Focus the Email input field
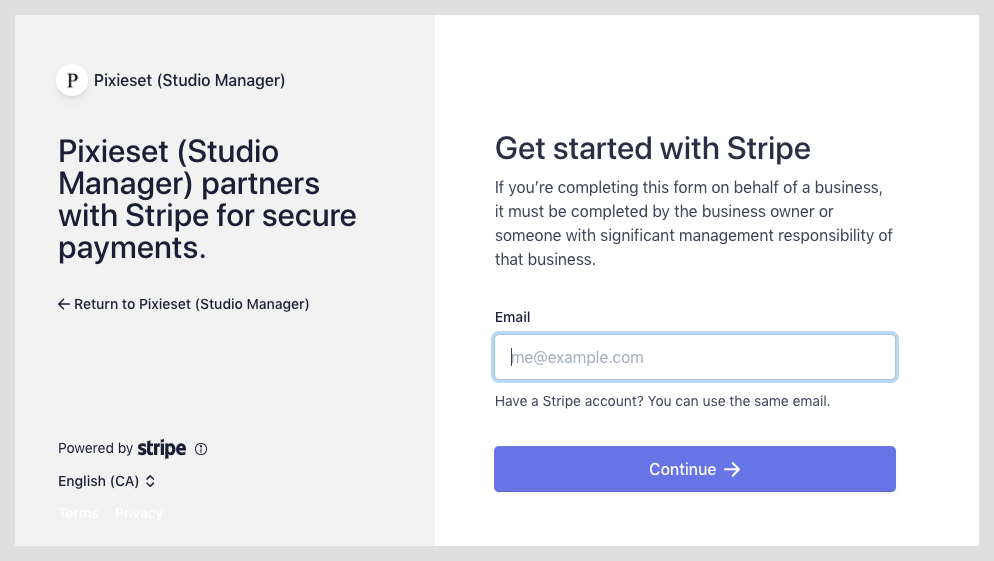The image size is (994, 561). [695, 357]
